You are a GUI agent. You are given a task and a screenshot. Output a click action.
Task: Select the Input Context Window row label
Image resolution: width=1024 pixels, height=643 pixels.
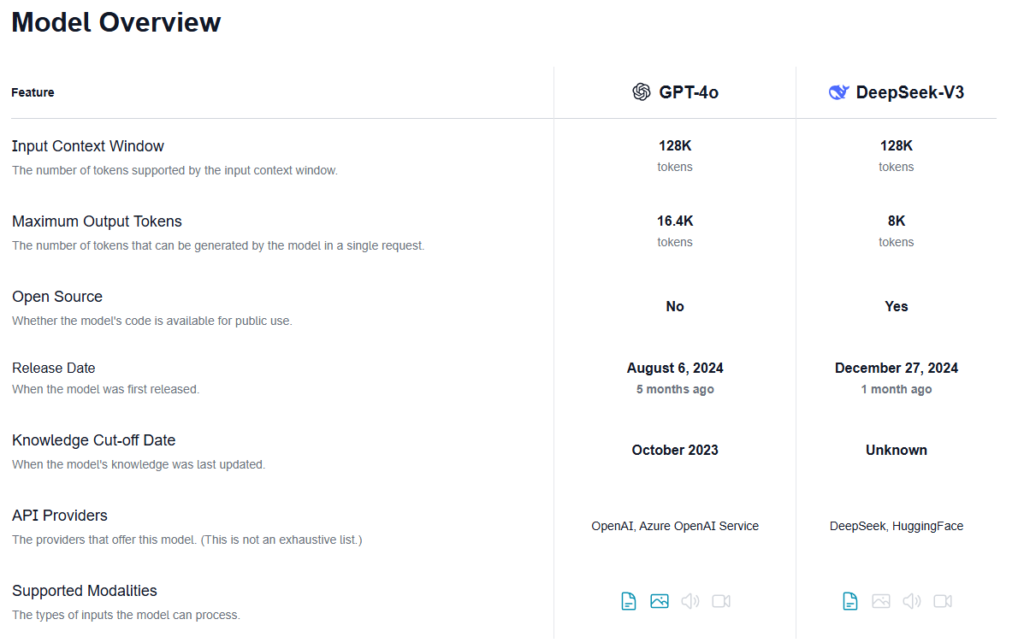[88, 146]
